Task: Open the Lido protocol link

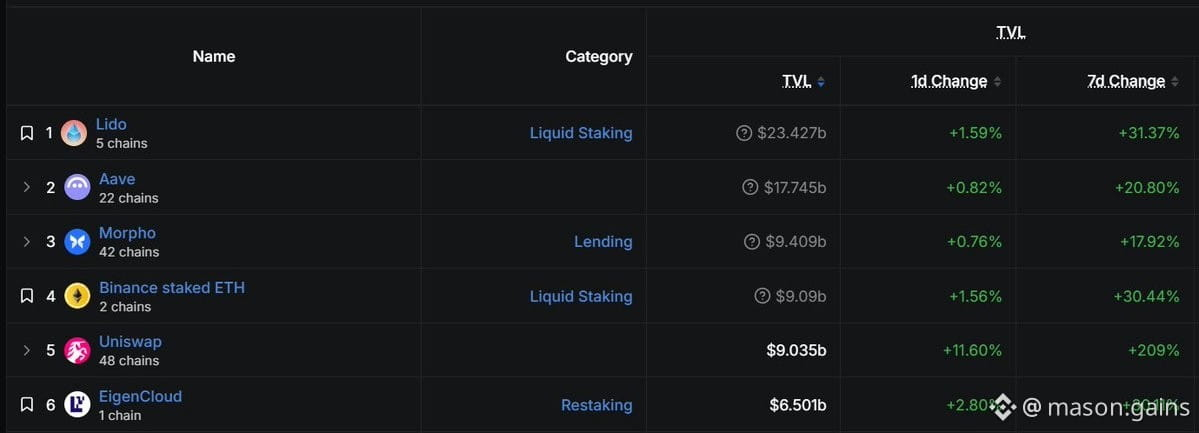Action: pos(111,124)
